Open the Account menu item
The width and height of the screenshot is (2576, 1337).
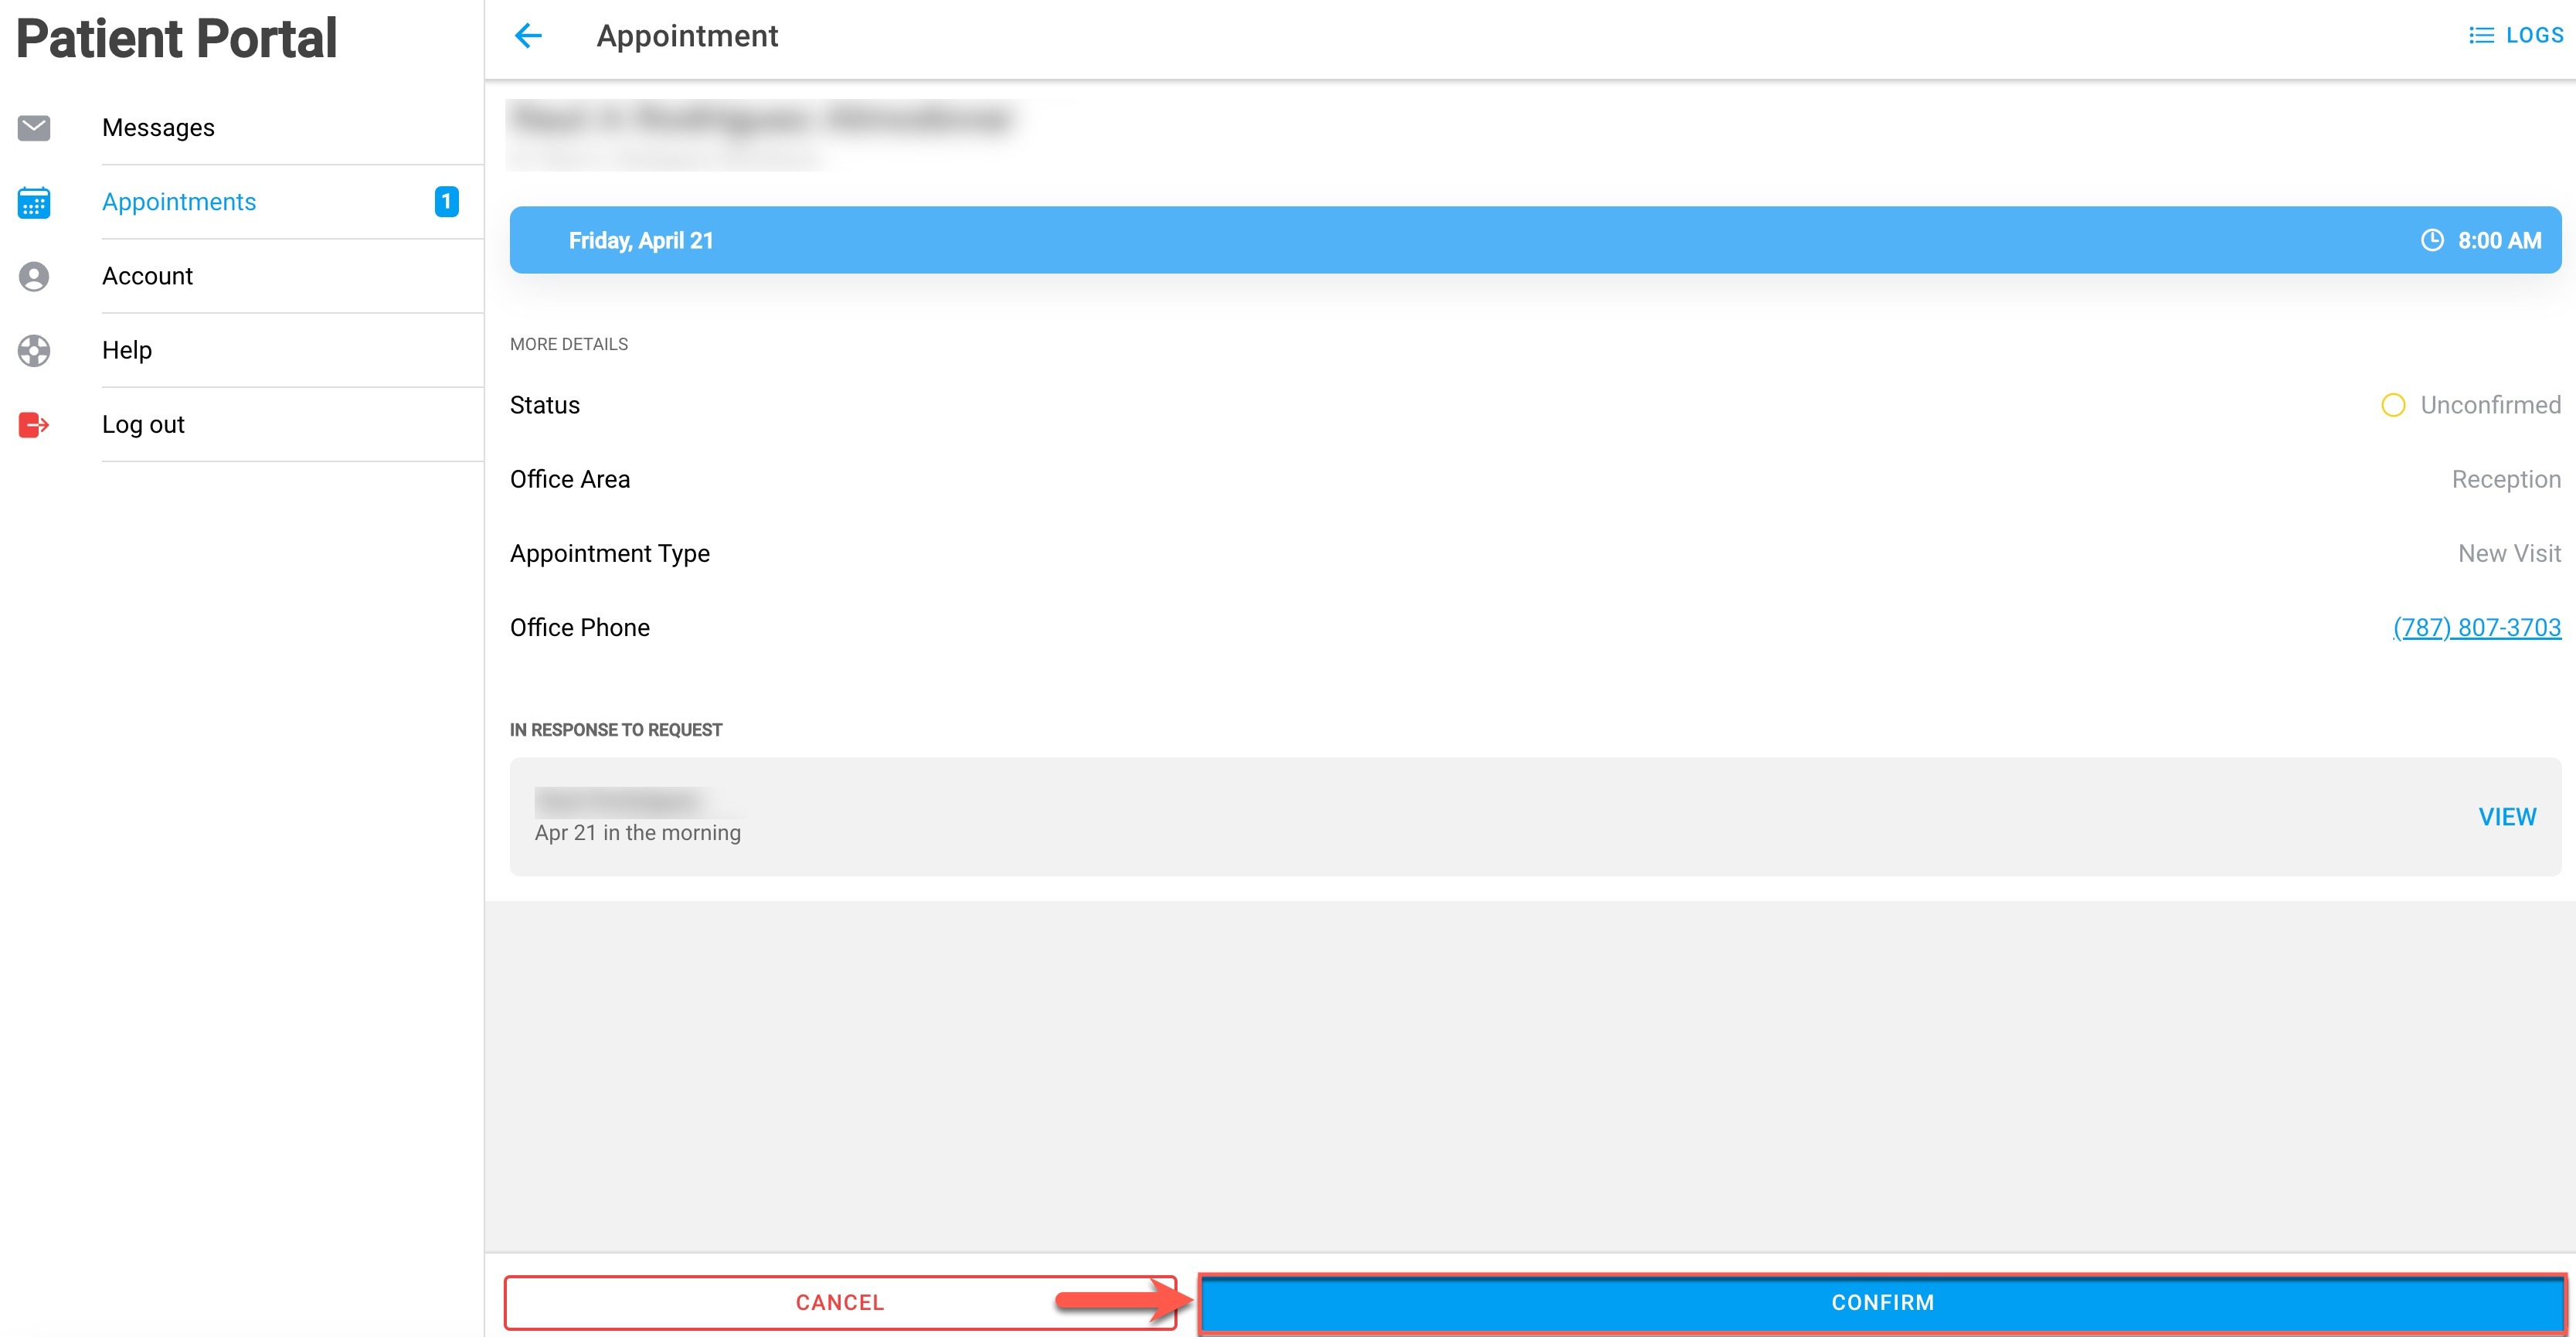tap(147, 276)
